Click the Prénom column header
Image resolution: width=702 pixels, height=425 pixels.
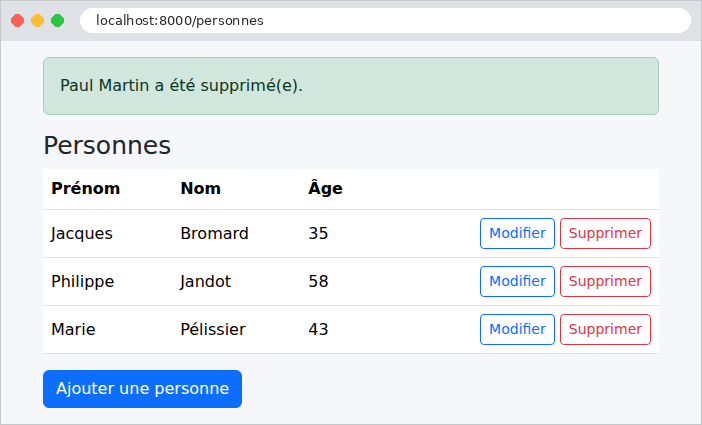(x=86, y=189)
